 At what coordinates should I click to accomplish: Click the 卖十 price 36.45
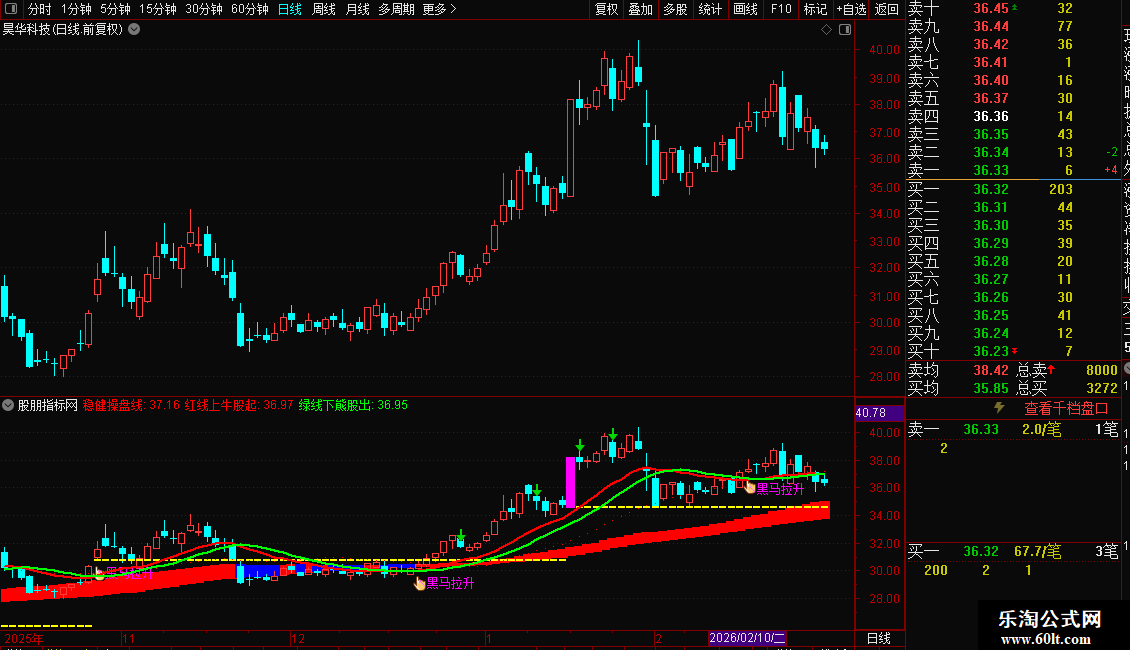pyautogui.click(x=990, y=9)
